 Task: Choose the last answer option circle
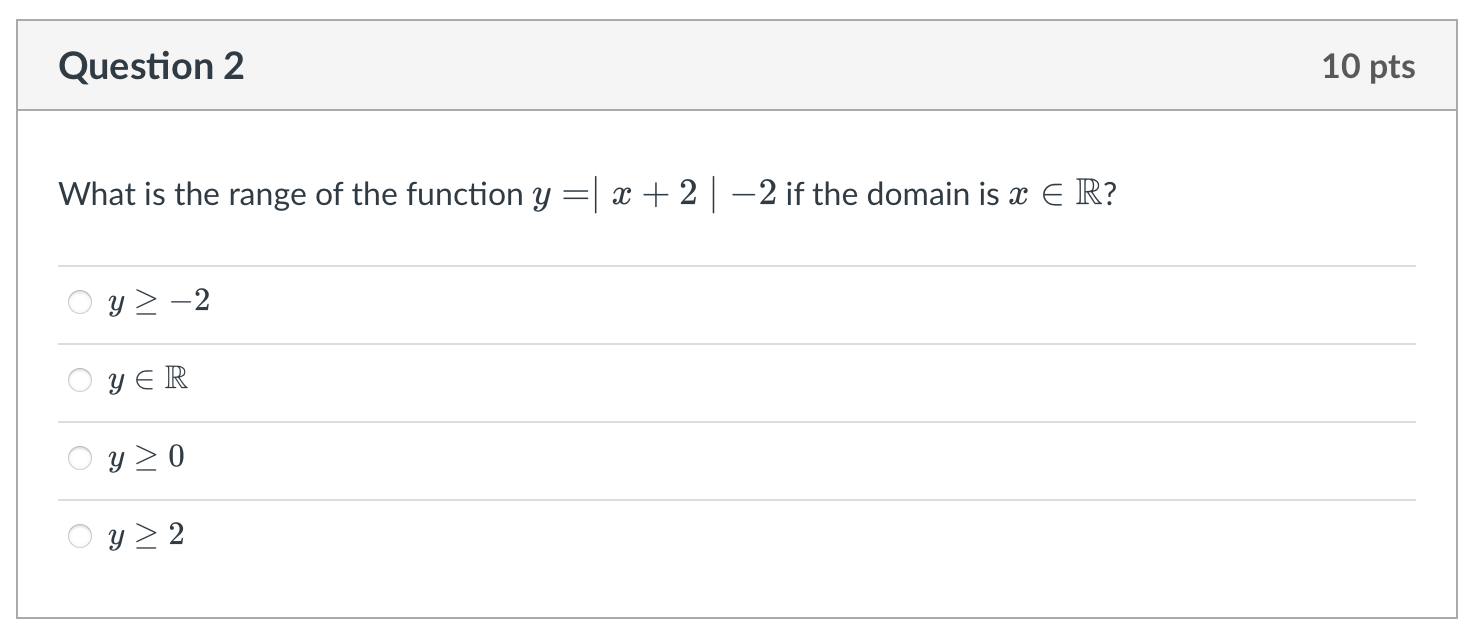point(80,536)
